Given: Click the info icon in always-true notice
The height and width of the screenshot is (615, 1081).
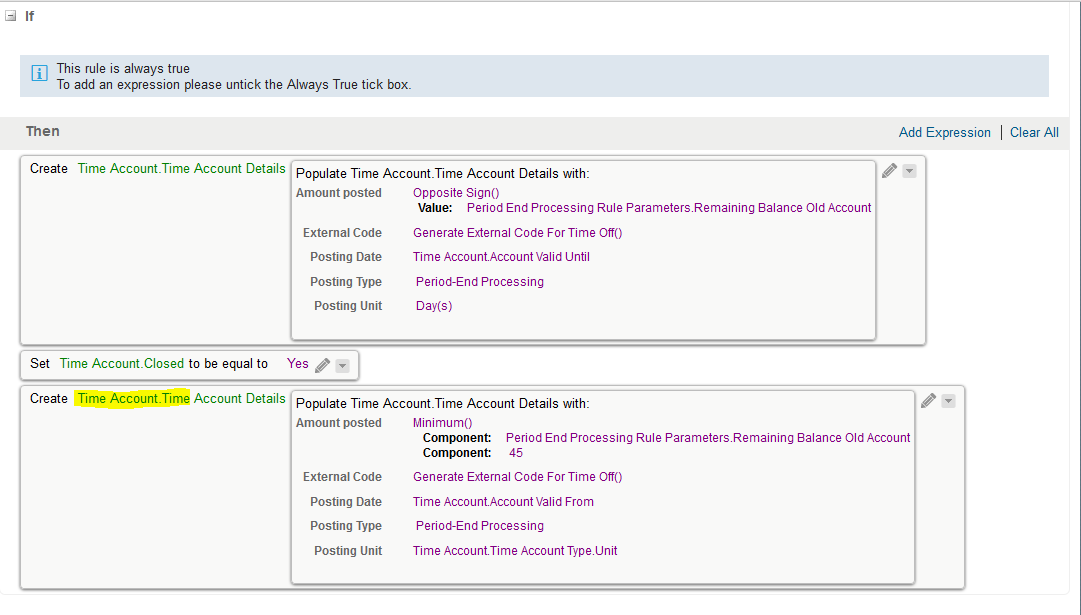Looking at the screenshot, I should 40,72.
